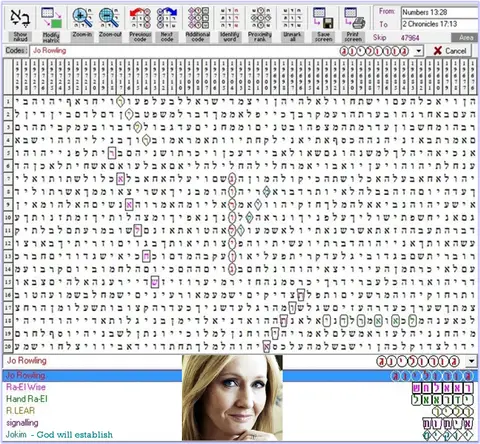480x444 pixels.
Task: Select signalling in the codes list
Action: pos(22,423)
